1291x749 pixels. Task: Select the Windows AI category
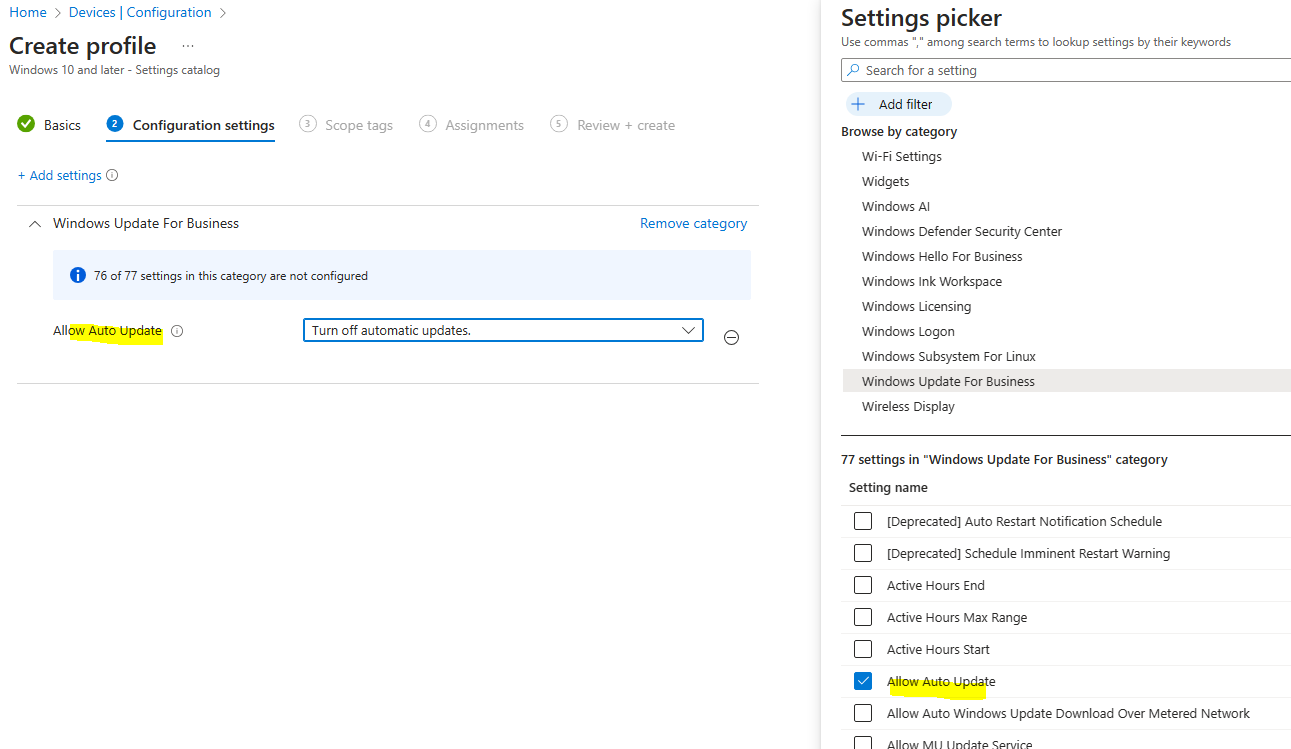coord(896,206)
